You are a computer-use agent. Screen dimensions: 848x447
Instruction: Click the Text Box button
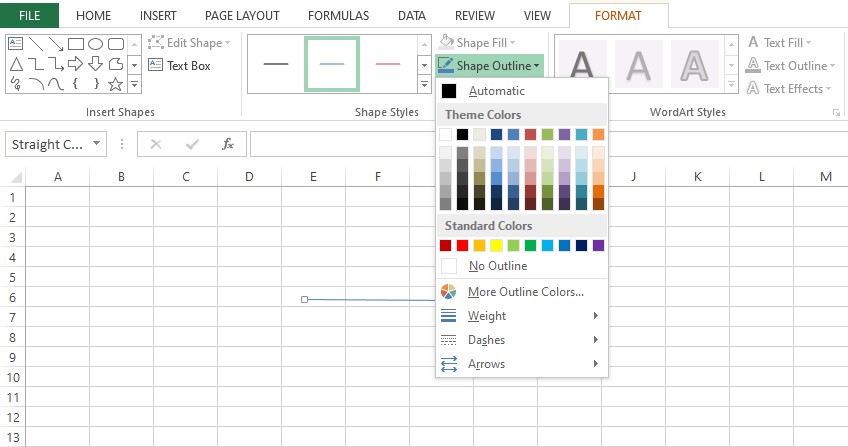point(180,65)
